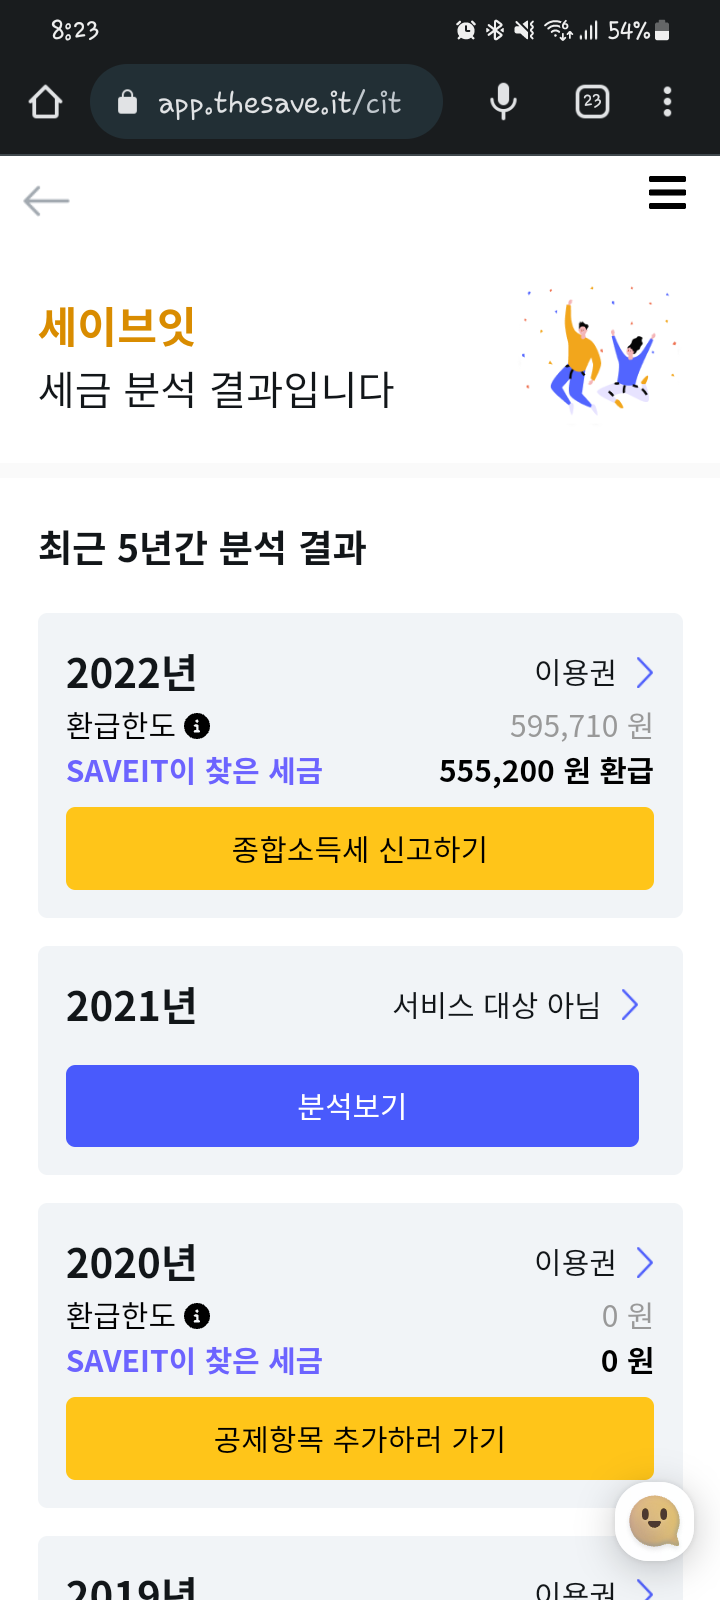
Task: Tap the site lock security icon
Action: point(127,102)
